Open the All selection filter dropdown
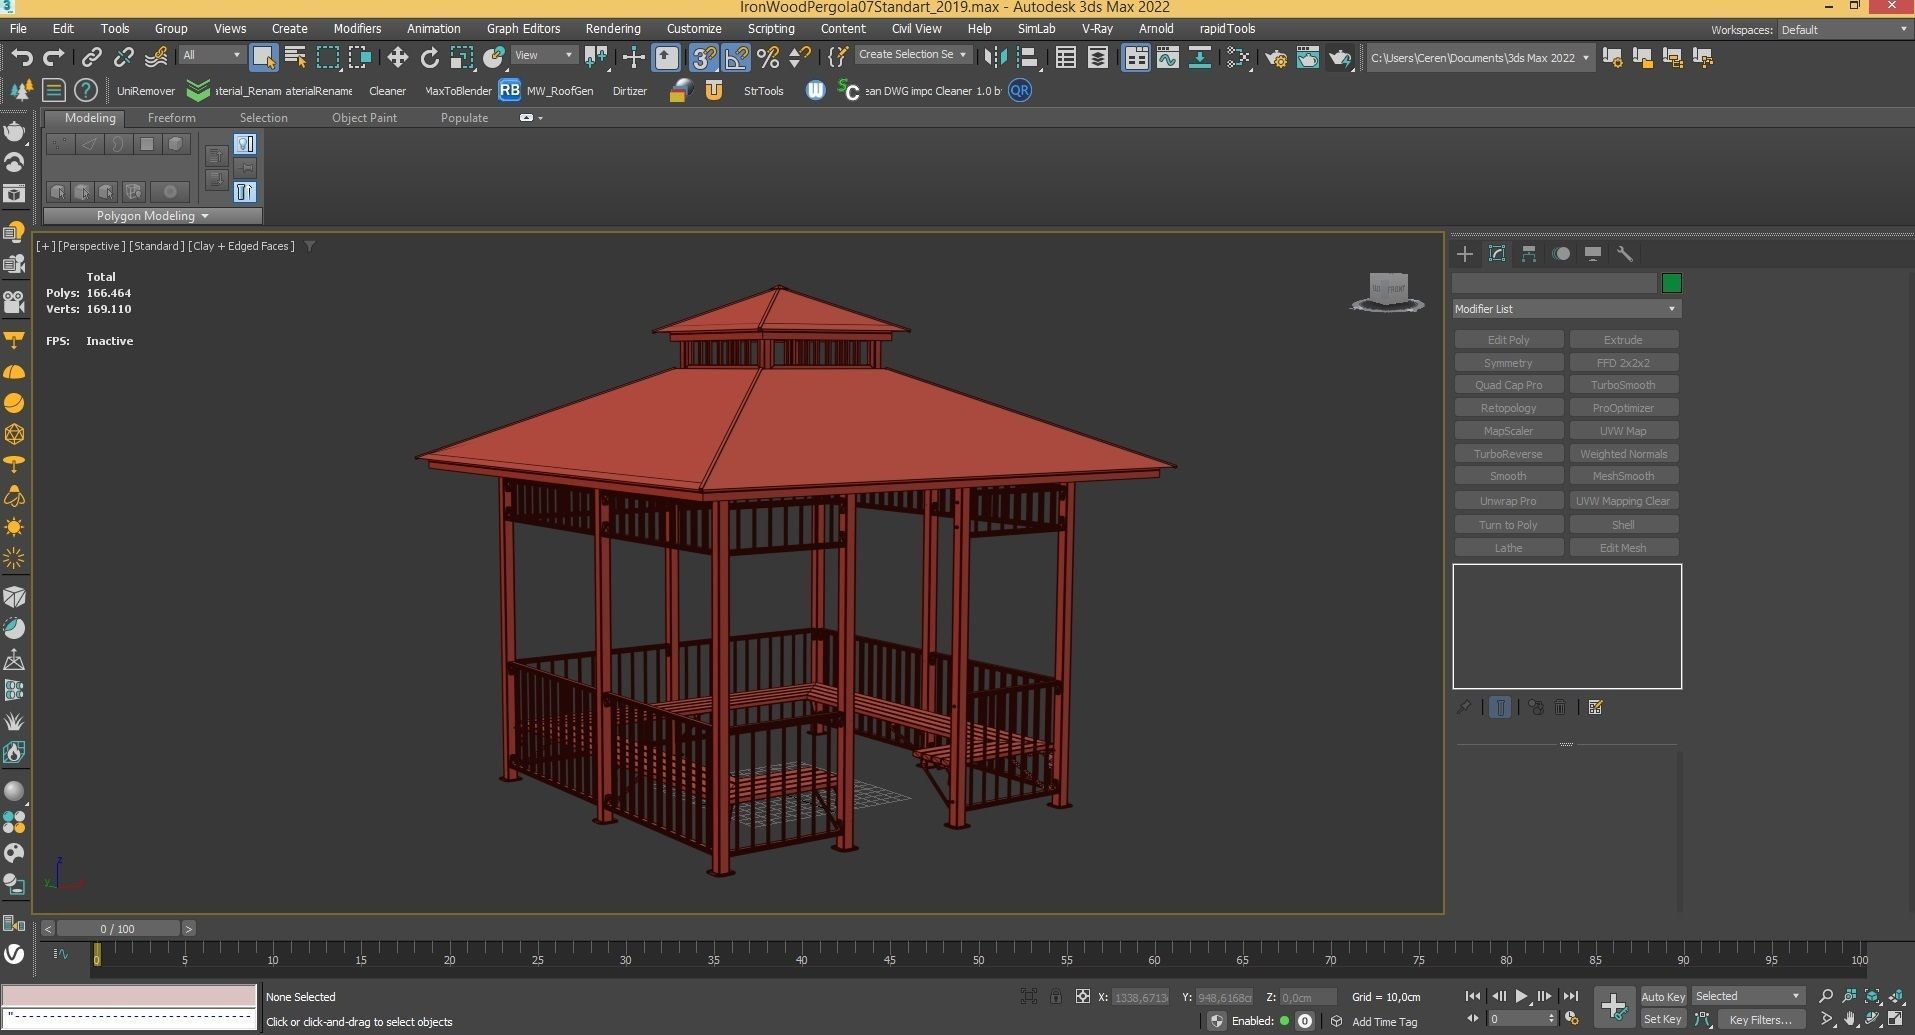 pos(212,55)
